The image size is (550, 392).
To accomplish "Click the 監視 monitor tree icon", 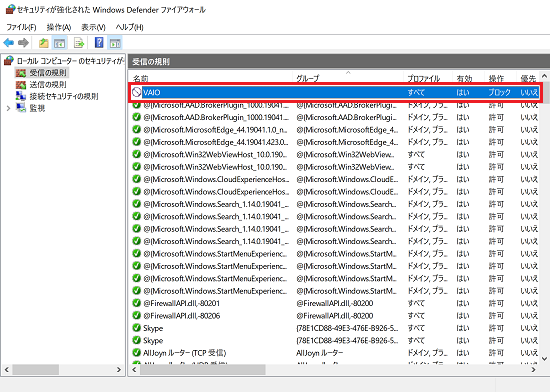I will 21,108.
